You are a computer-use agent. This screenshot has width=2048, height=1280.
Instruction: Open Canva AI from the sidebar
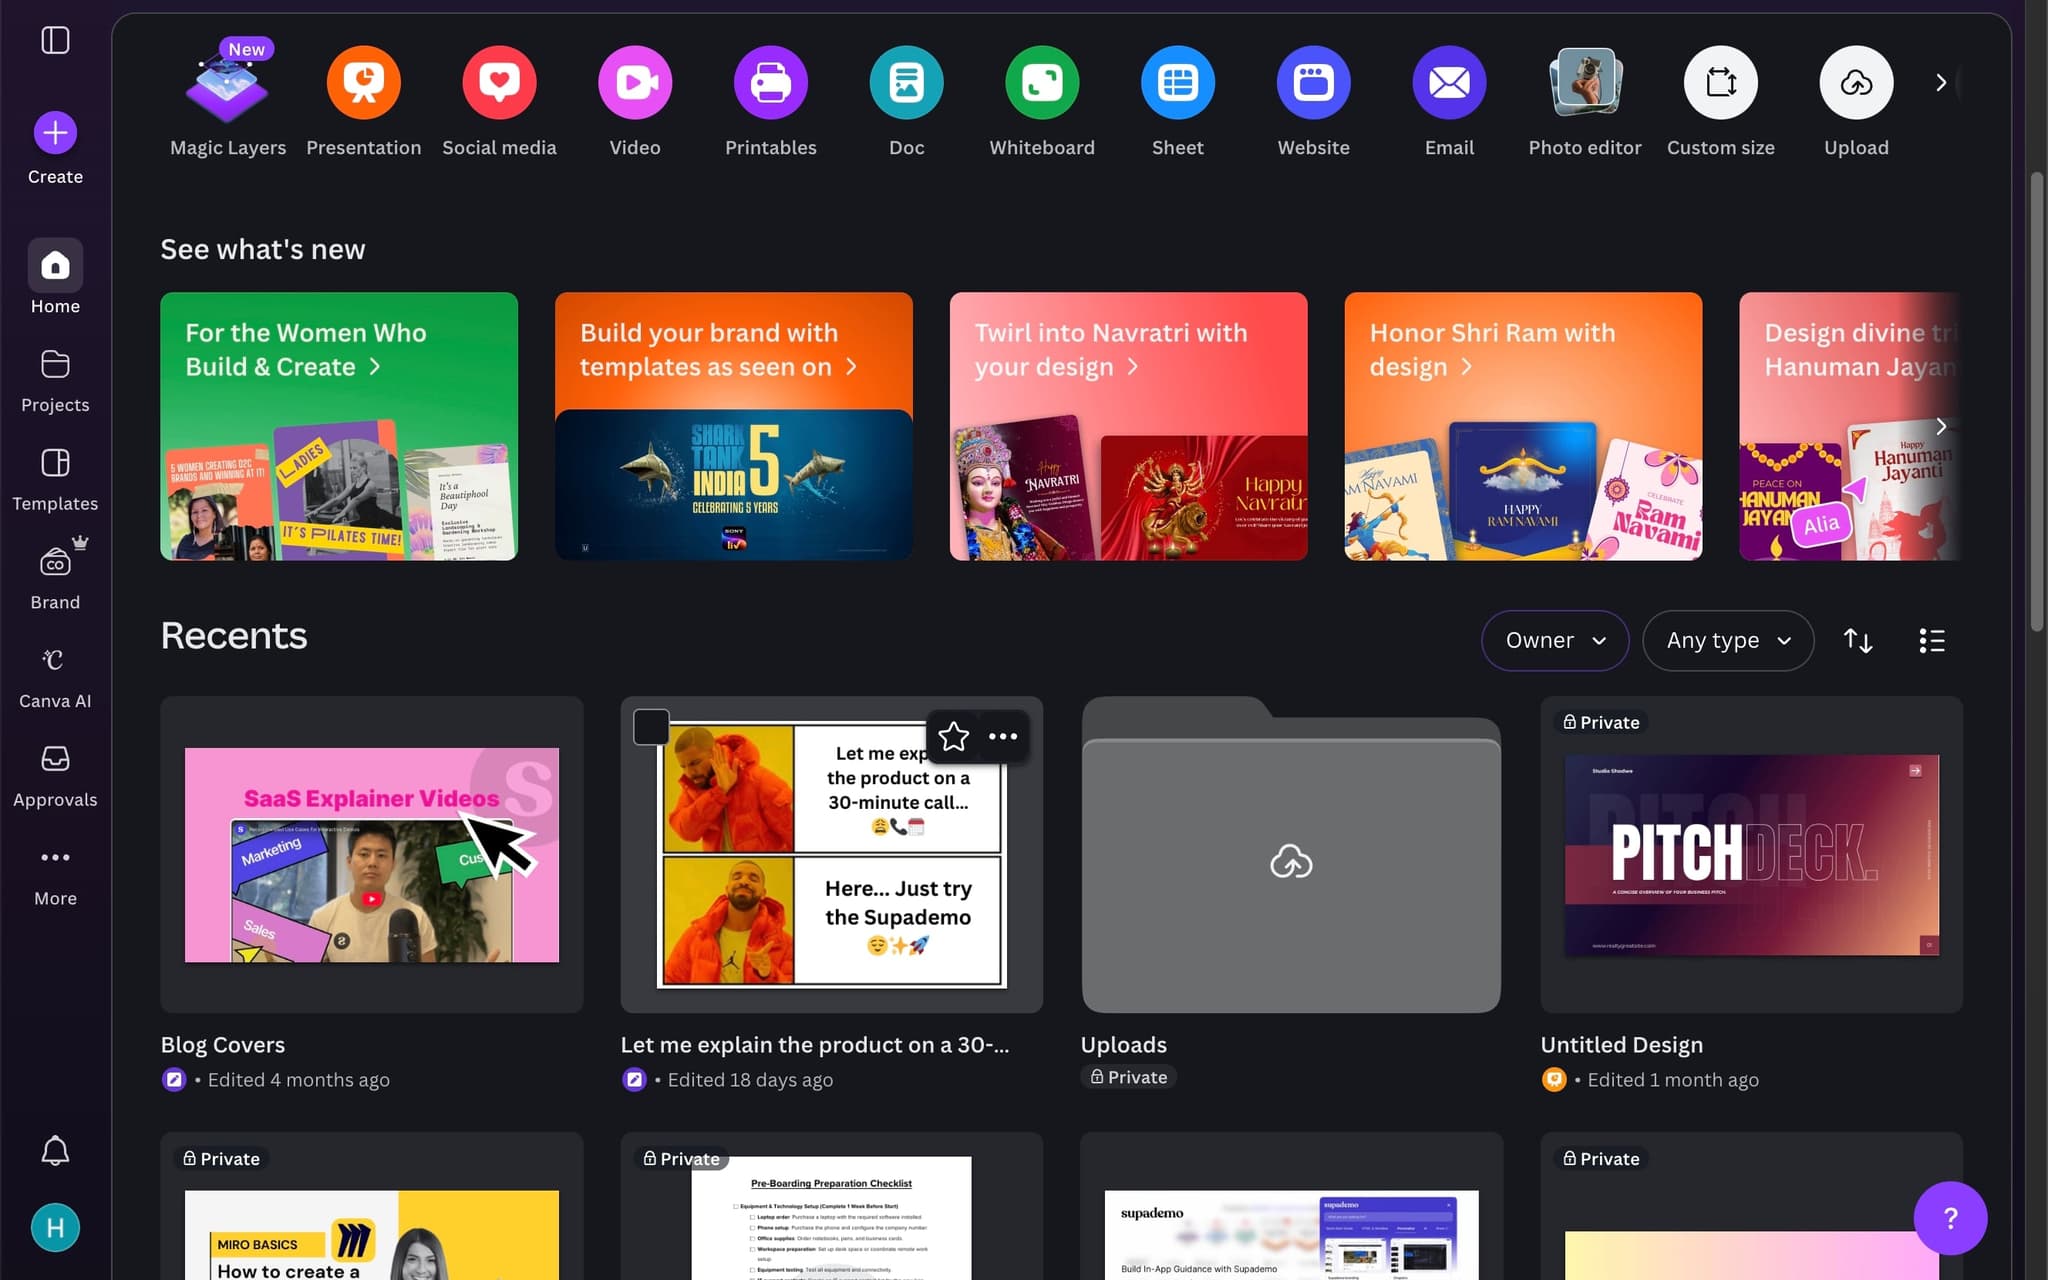pos(55,676)
